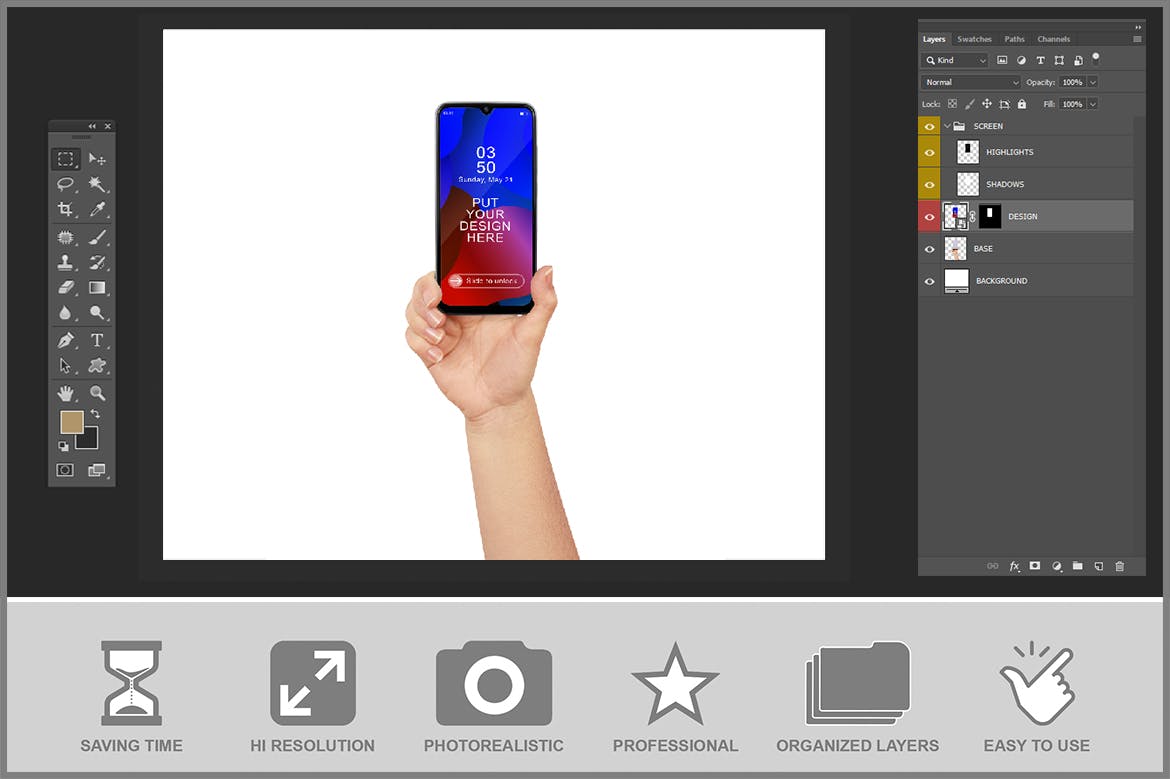Pick the Eyedropper tool
Screen dimensions: 1170x779
[x=99, y=210]
